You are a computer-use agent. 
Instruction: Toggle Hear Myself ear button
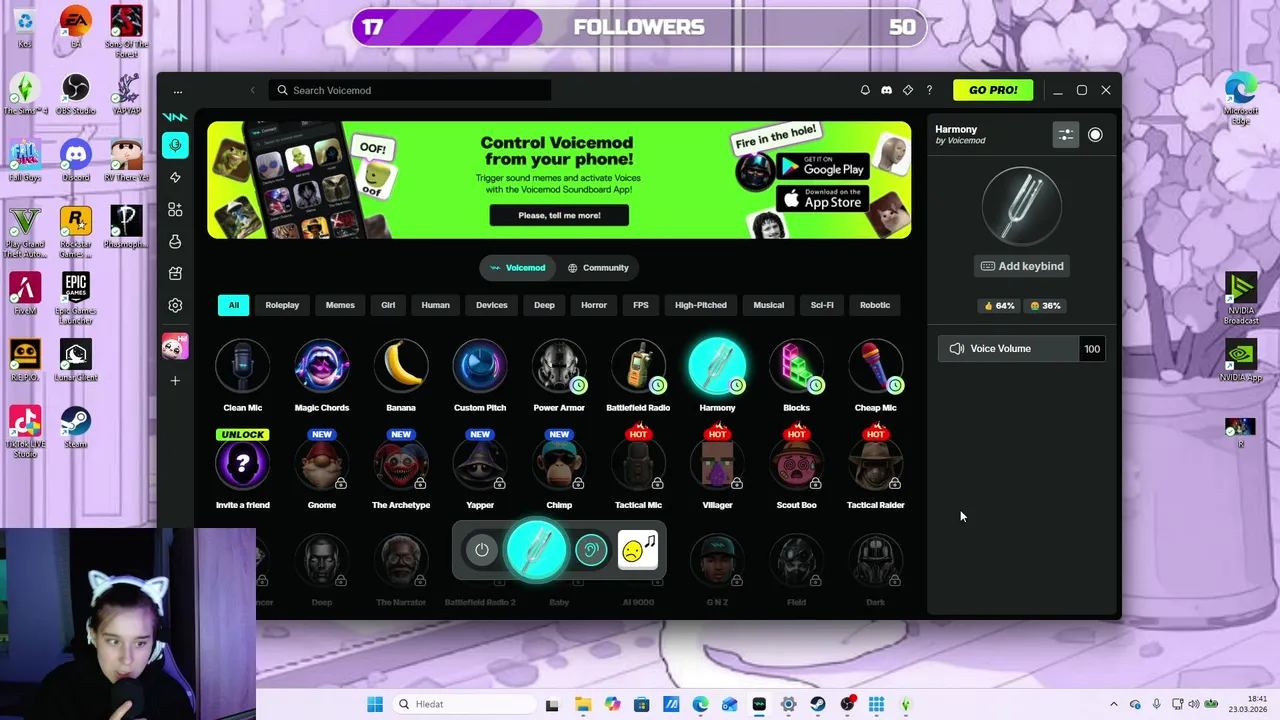pyautogui.click(x=591, y=550)
